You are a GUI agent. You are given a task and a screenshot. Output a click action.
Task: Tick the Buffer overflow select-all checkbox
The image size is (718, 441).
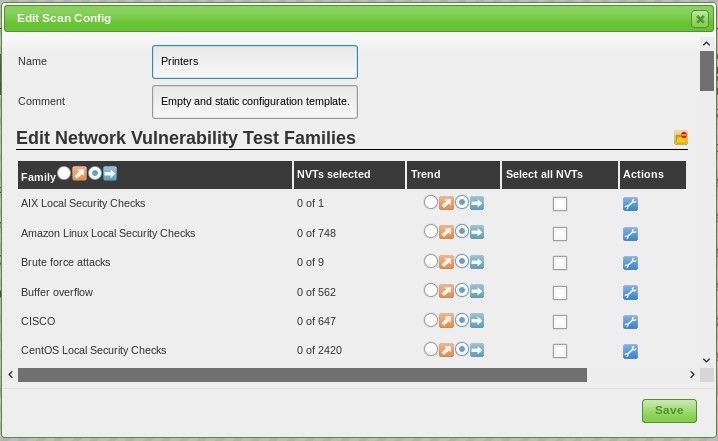click(x=560, y=293)
